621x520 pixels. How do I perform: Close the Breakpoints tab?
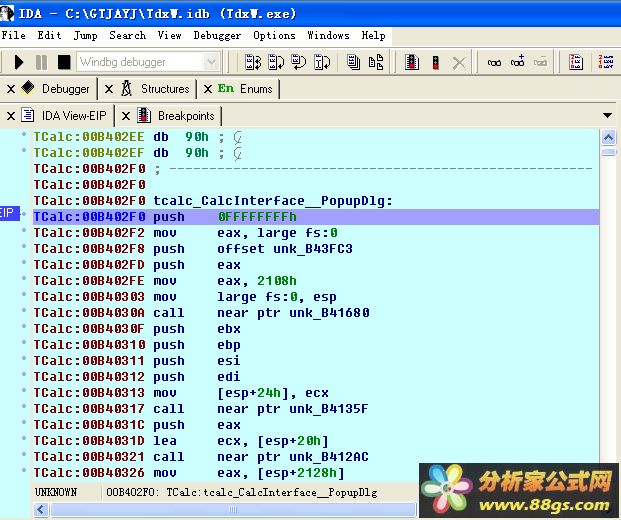(x=126, y=116)
